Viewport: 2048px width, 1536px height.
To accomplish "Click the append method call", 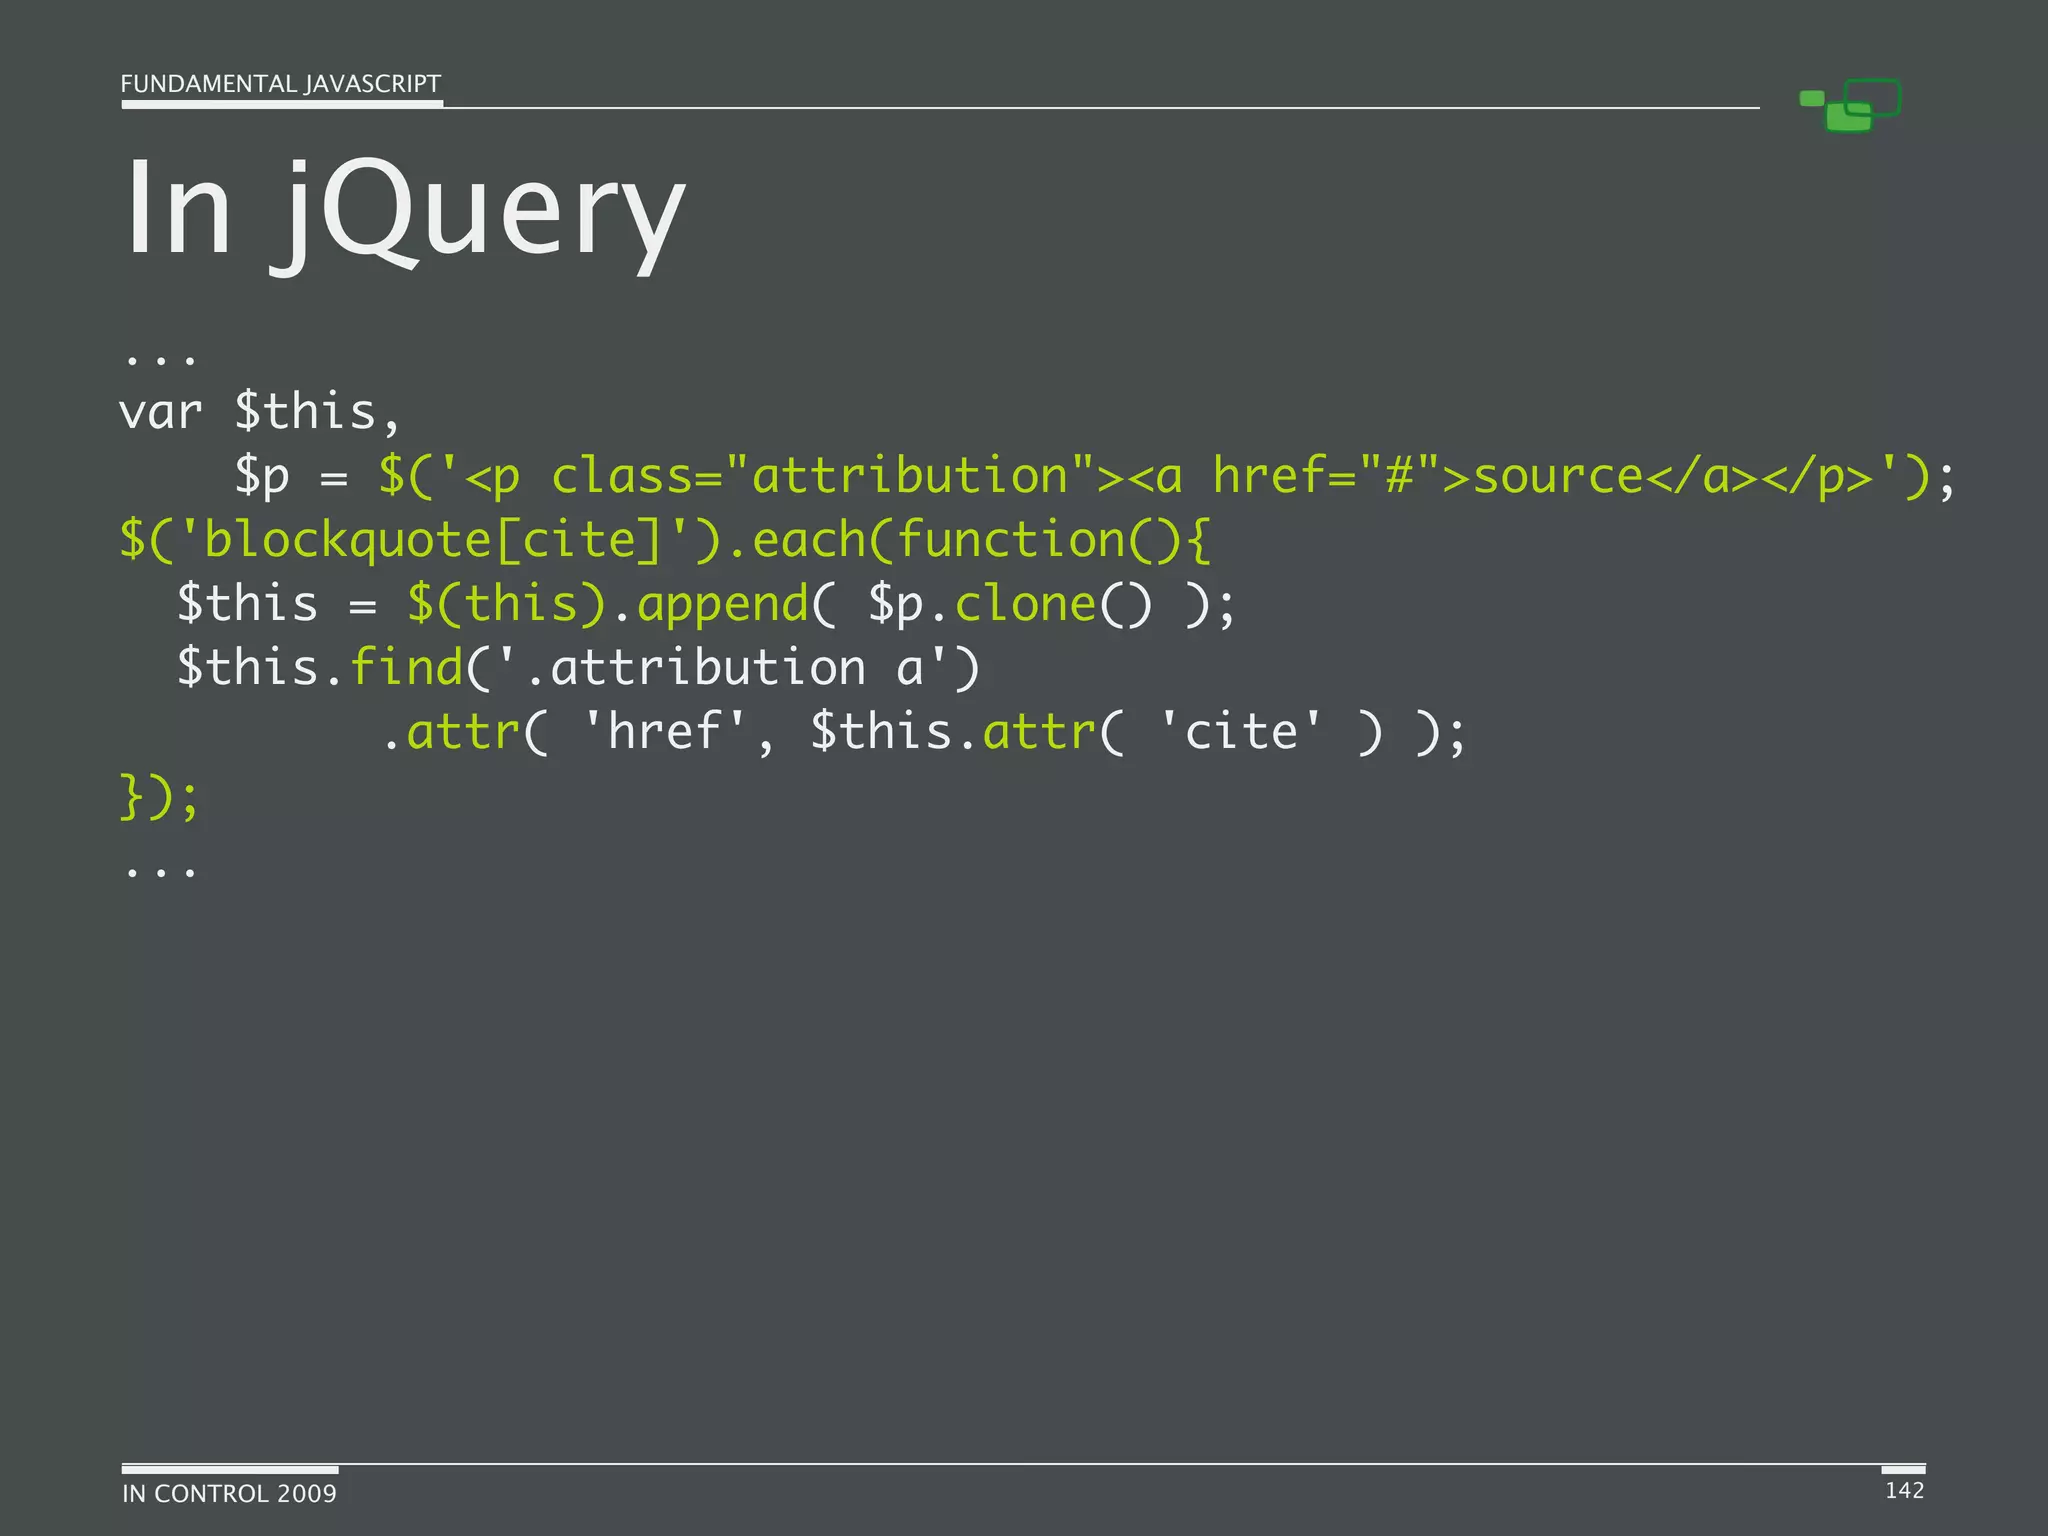I will pos(722,604).
